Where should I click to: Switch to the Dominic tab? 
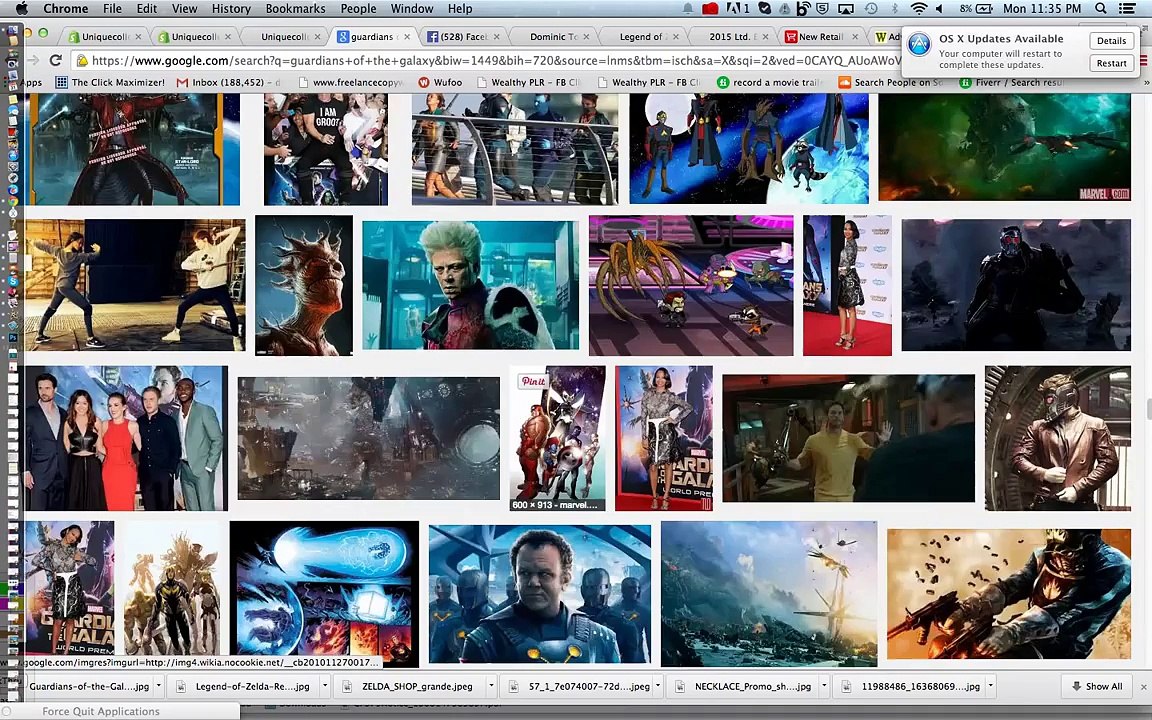[552, 37]
